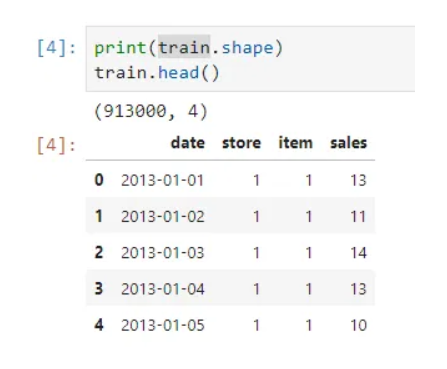Click row index 4 of the dataframe
447x369 pixels.
click(x=99, y=325)
